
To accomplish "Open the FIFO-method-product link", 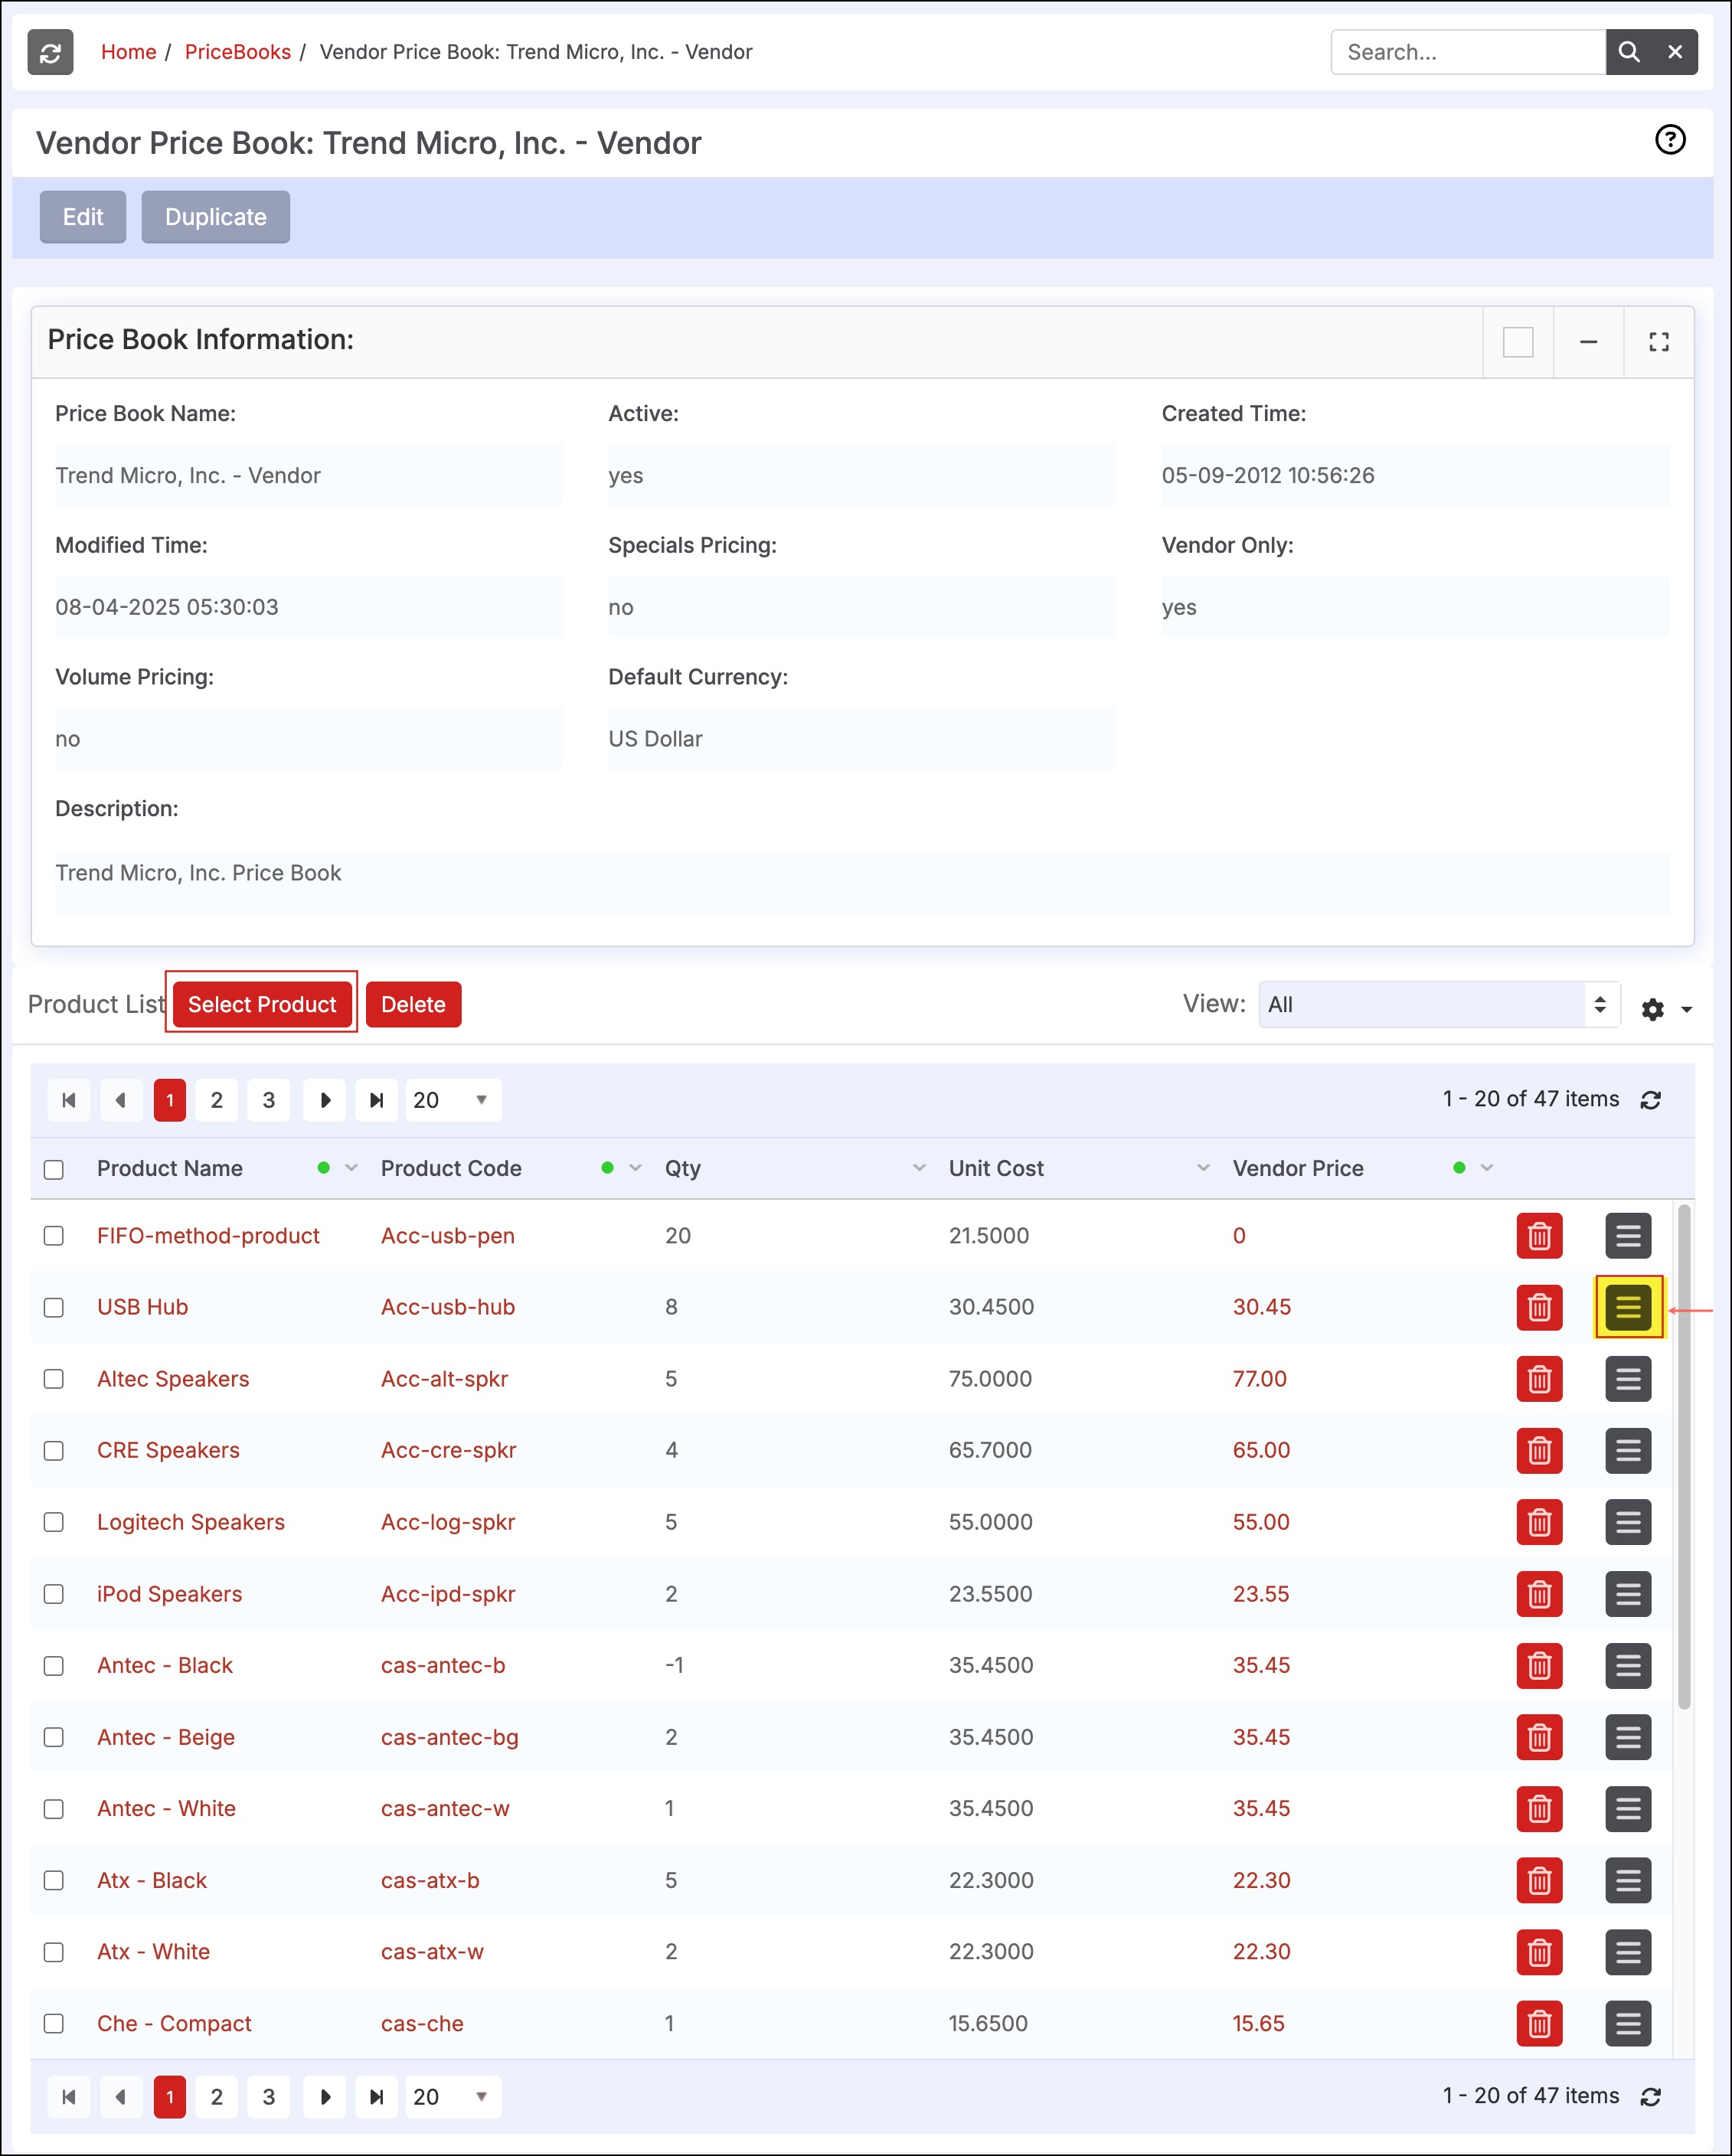I will (x=208, y=1236).
